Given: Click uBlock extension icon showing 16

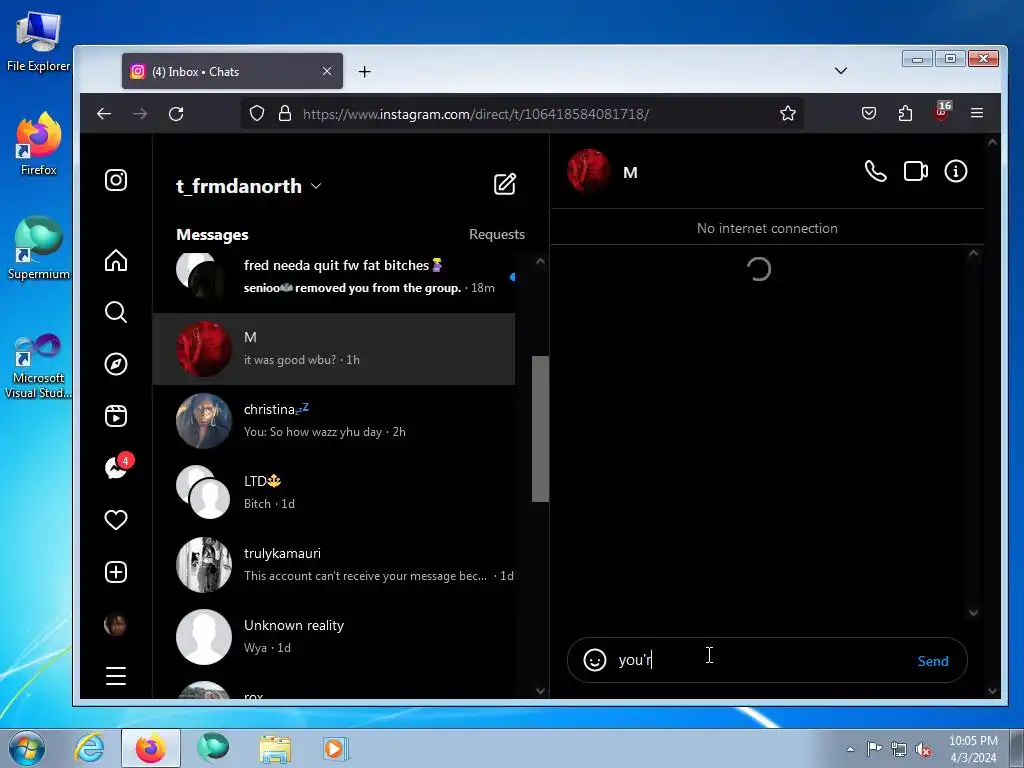Looking at the screenshot, I should point(942,112).
